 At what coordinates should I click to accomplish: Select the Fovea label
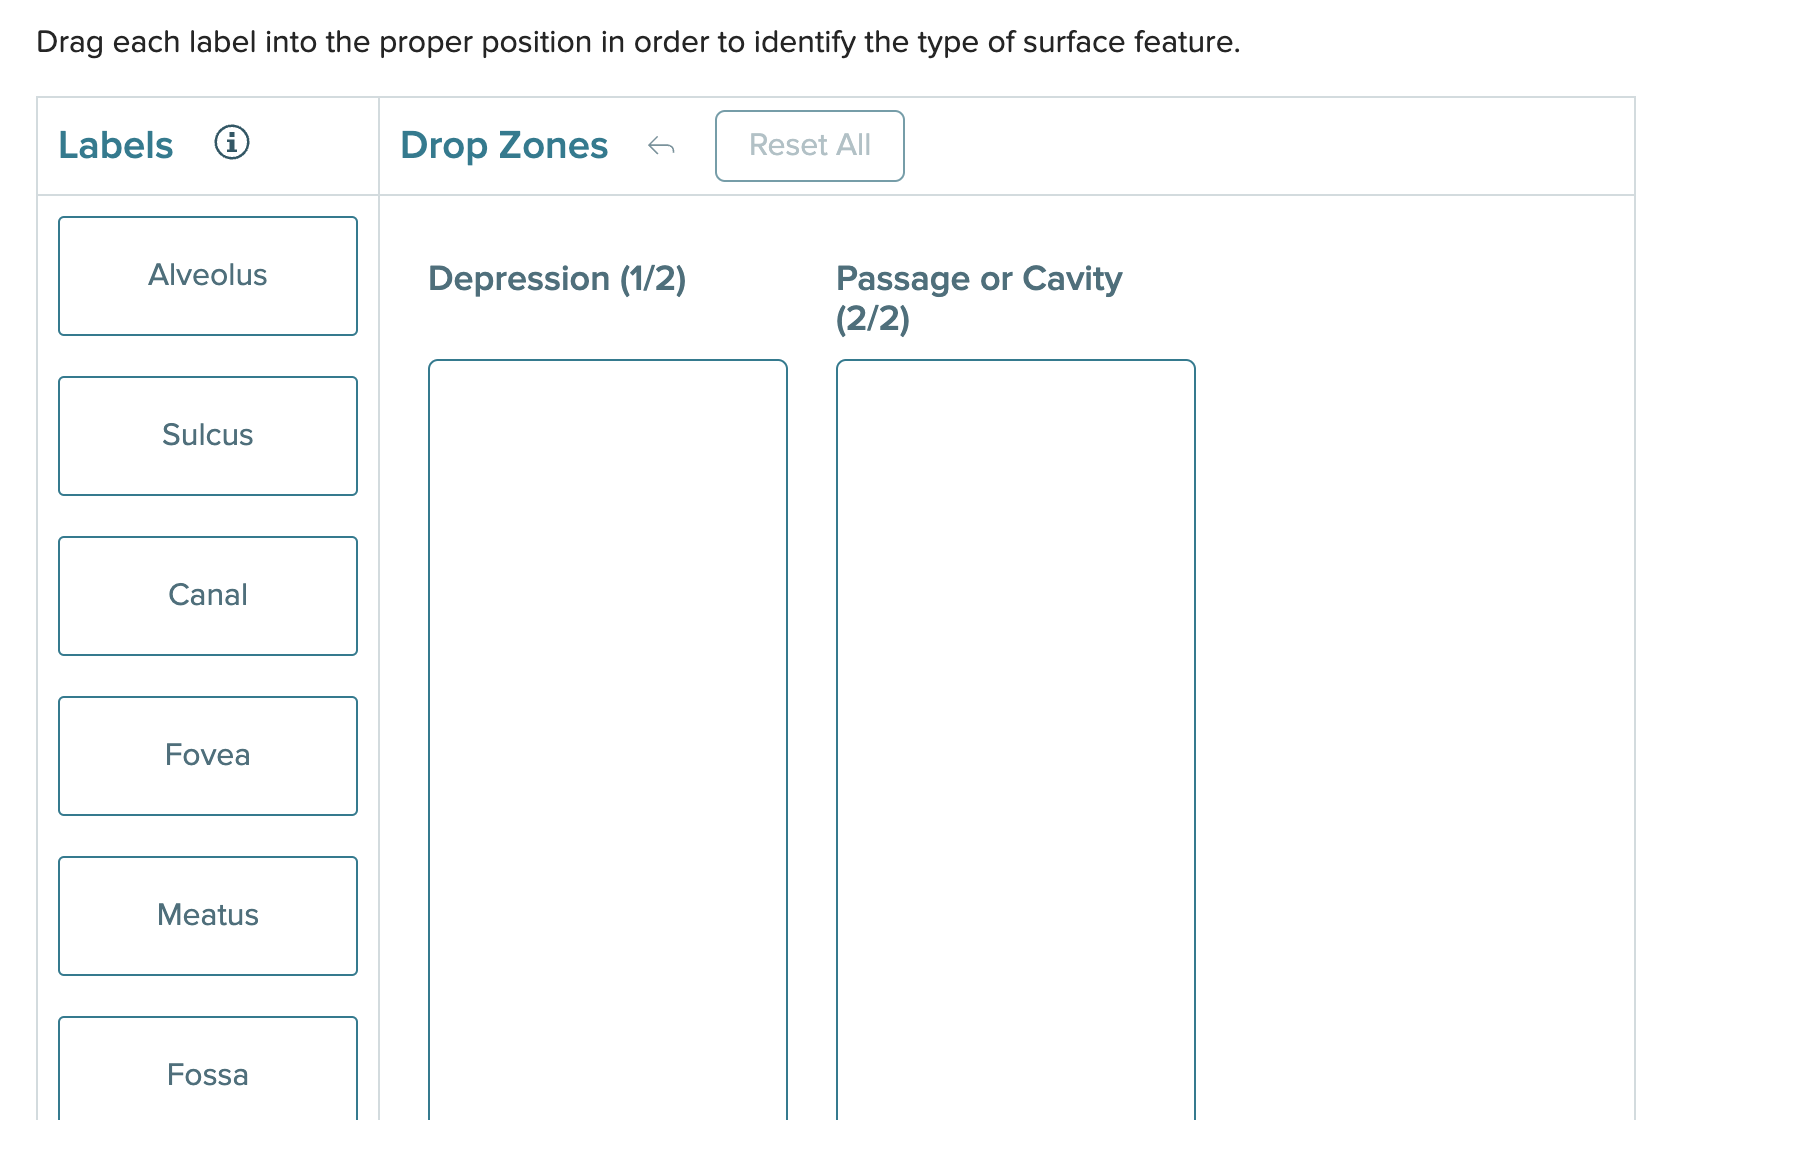(x=208, y=755)
